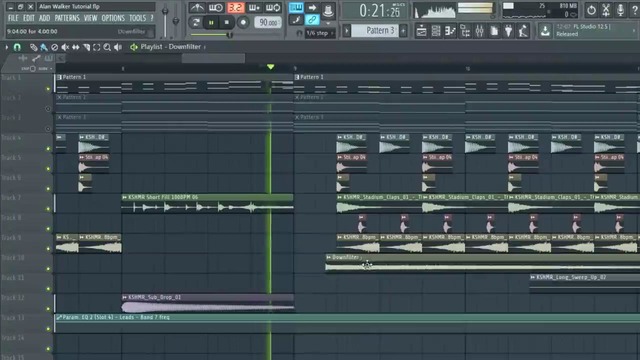Open the FILE menu

(x=13, y=18)
